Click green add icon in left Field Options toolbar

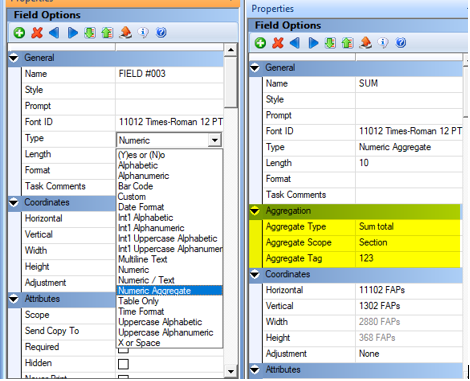pos(19,33)
